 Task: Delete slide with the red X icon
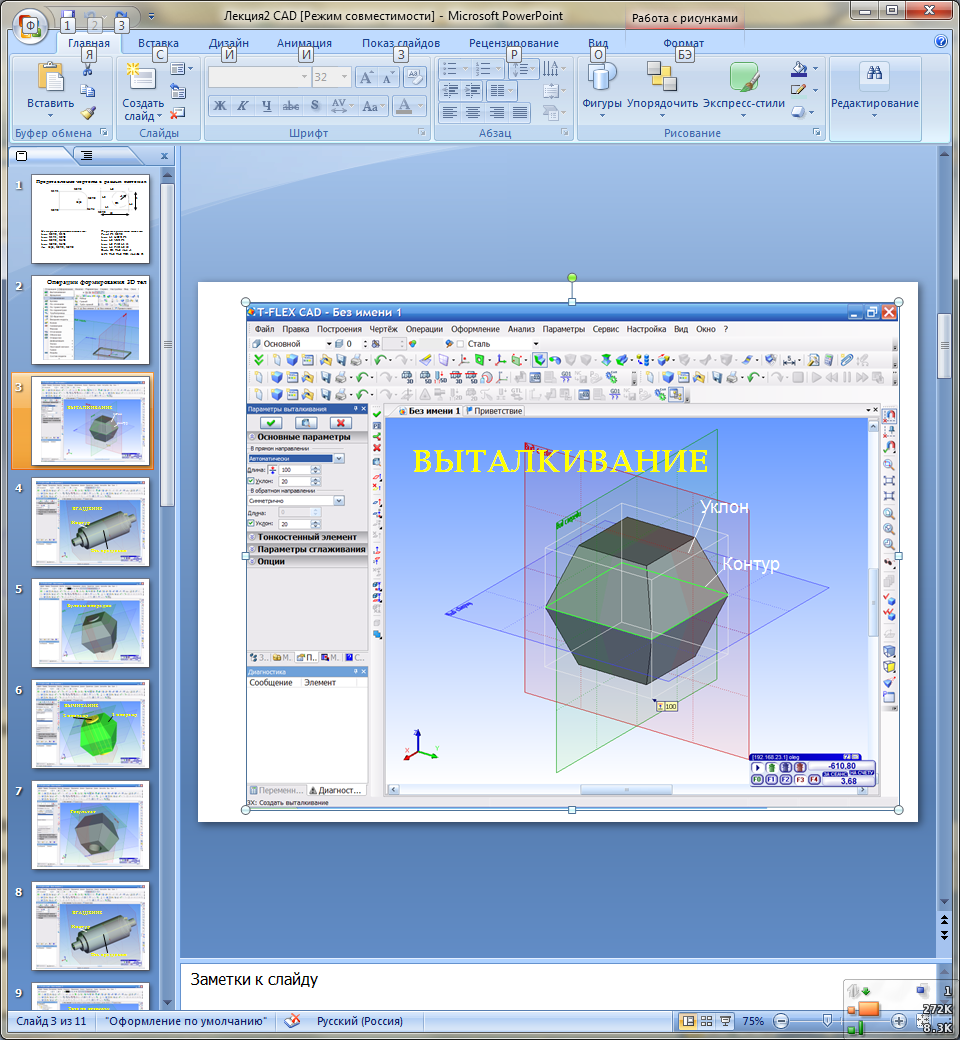click(x=177, y=113)
